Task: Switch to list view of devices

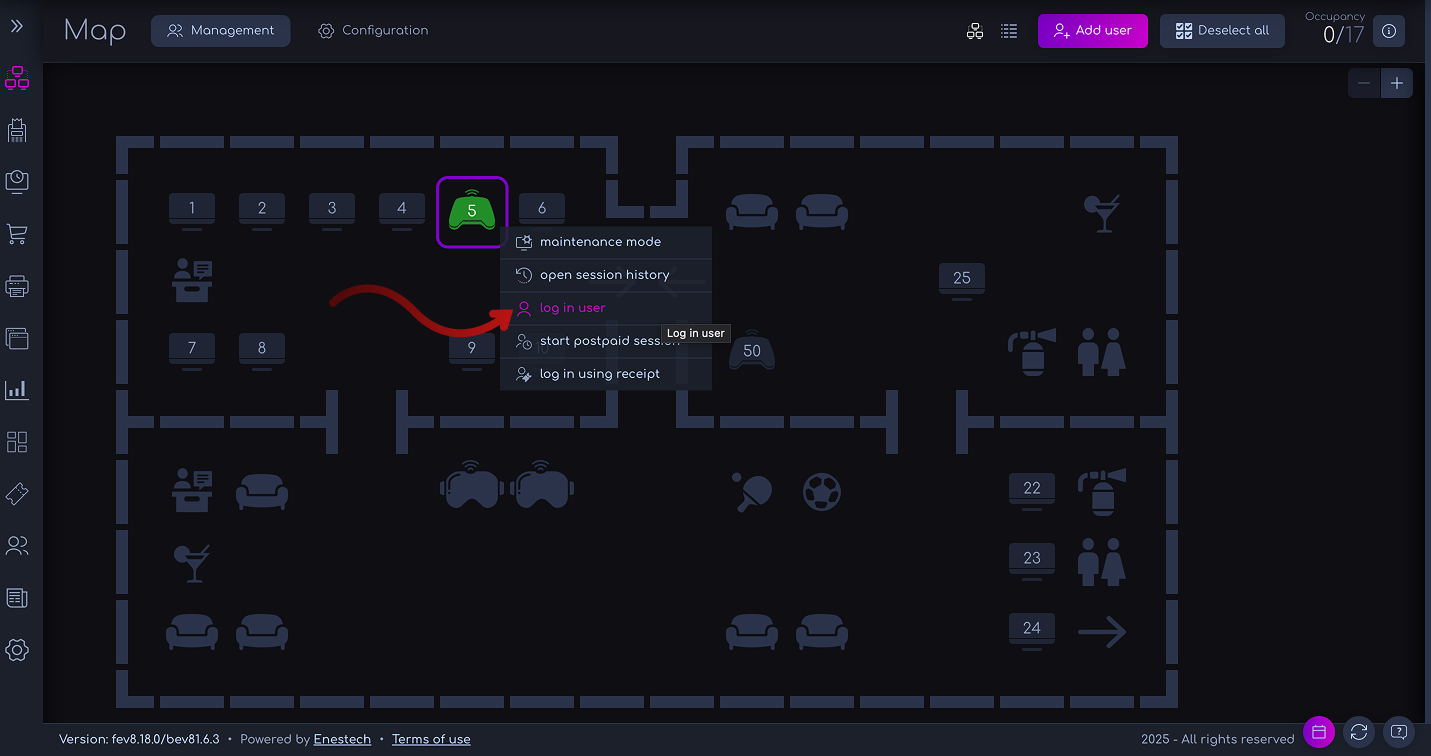Action: pos(1008,31)
